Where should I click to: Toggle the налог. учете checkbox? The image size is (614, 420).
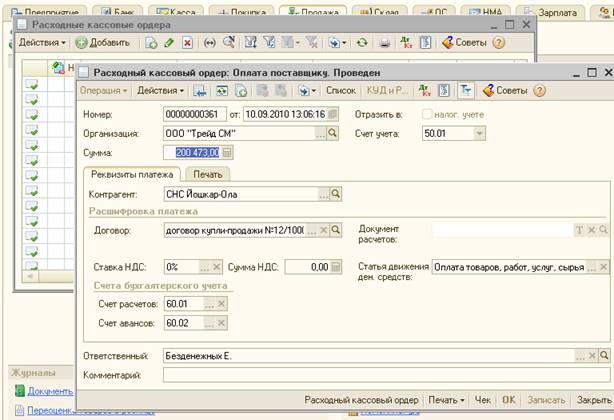[429, 112]
